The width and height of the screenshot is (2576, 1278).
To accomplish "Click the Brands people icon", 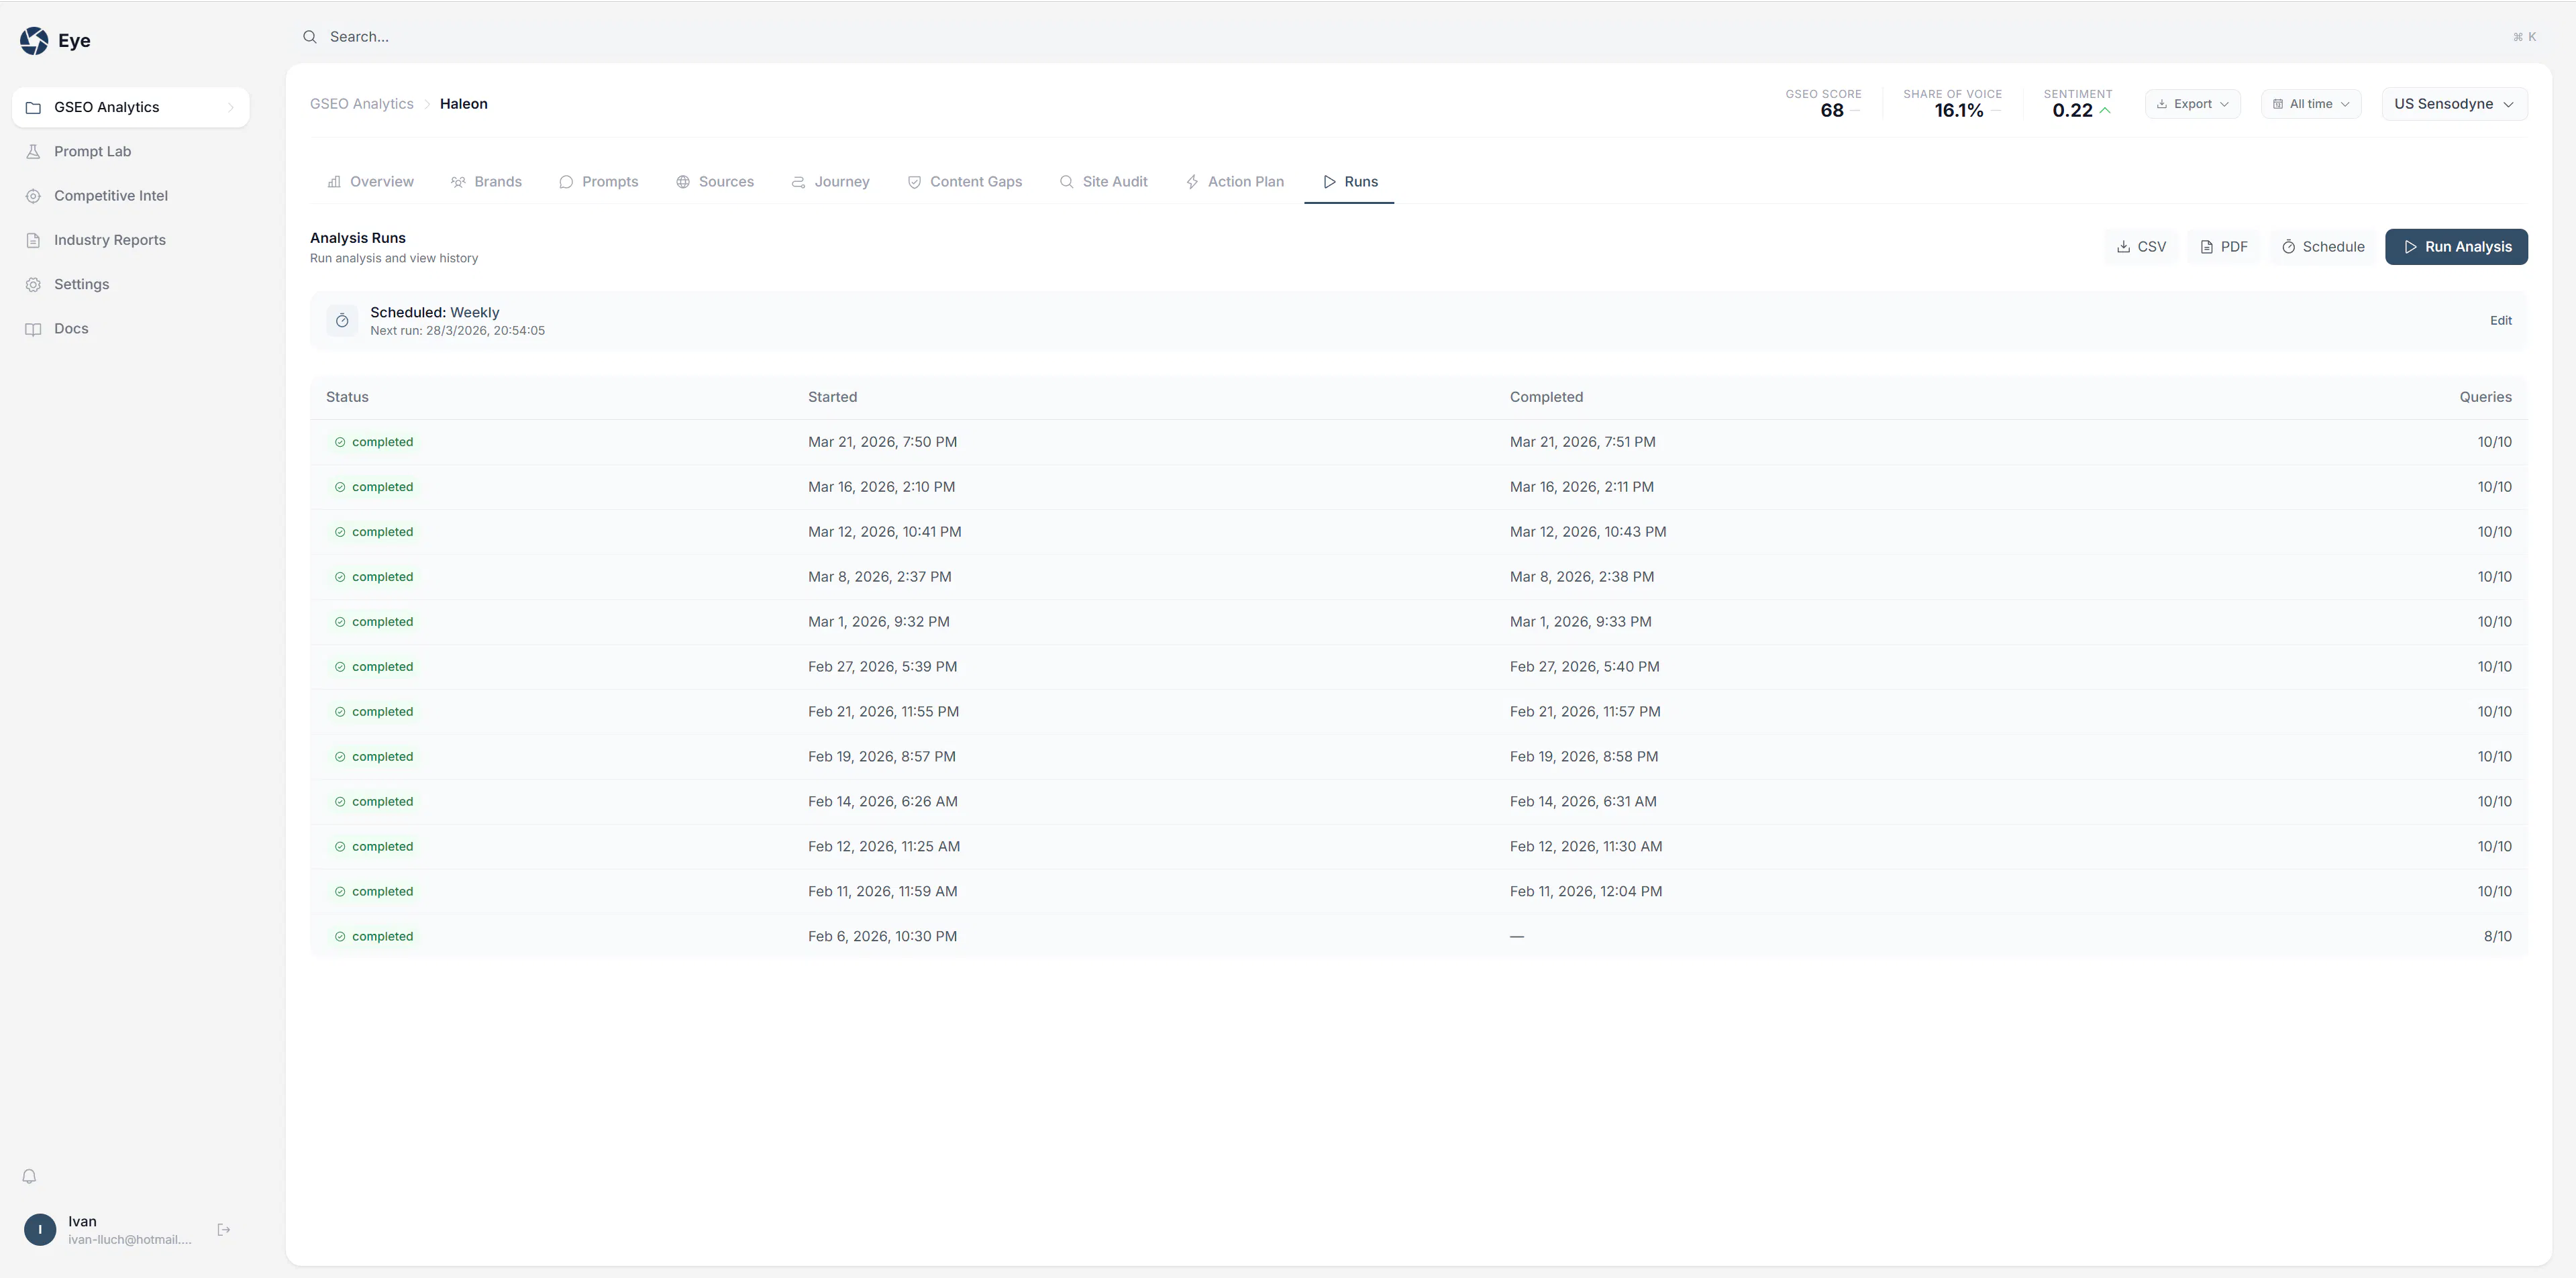I will click(x=458, y=182).
